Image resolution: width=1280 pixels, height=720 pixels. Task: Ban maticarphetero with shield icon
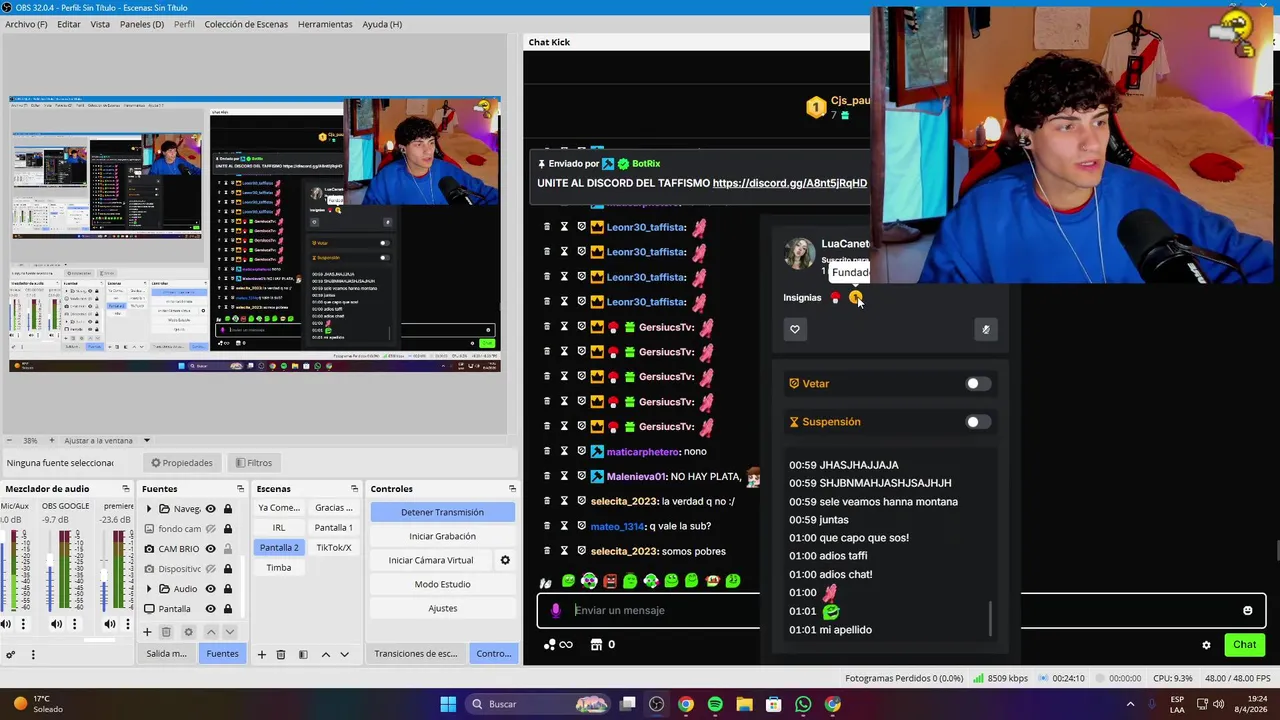click(x=581, y=451)
